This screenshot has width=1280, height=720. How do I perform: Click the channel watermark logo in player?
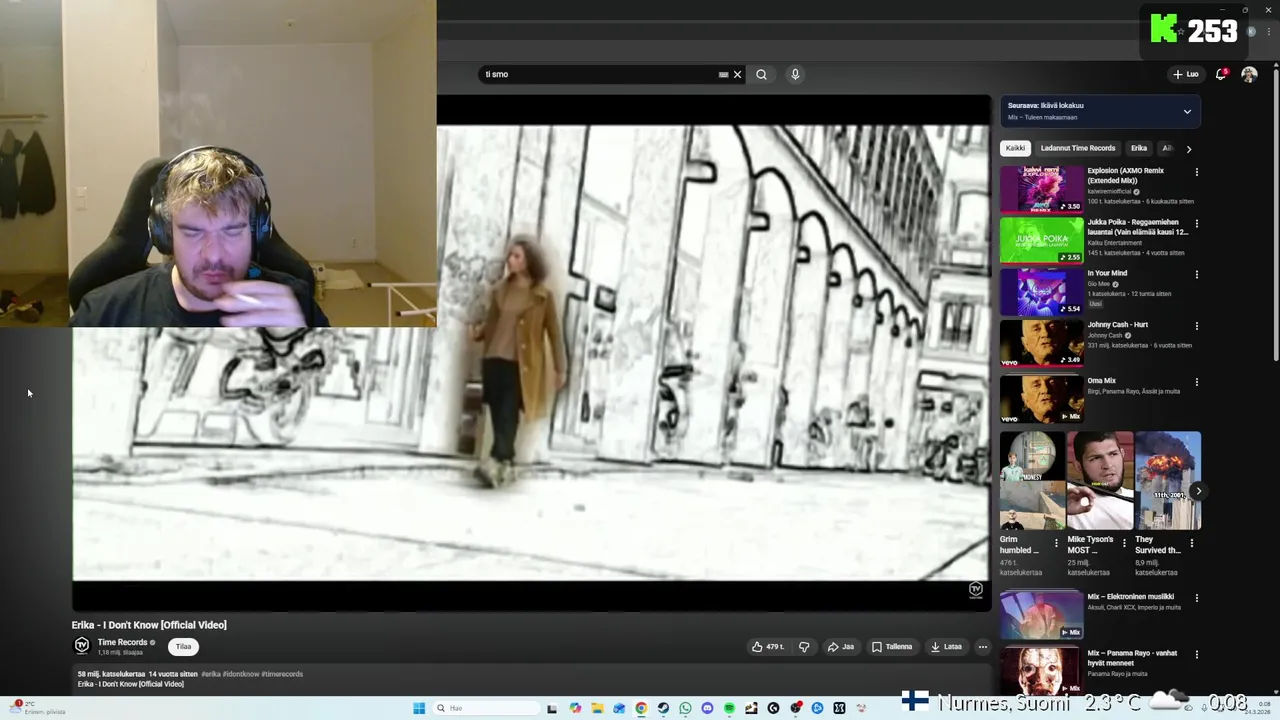976,590
